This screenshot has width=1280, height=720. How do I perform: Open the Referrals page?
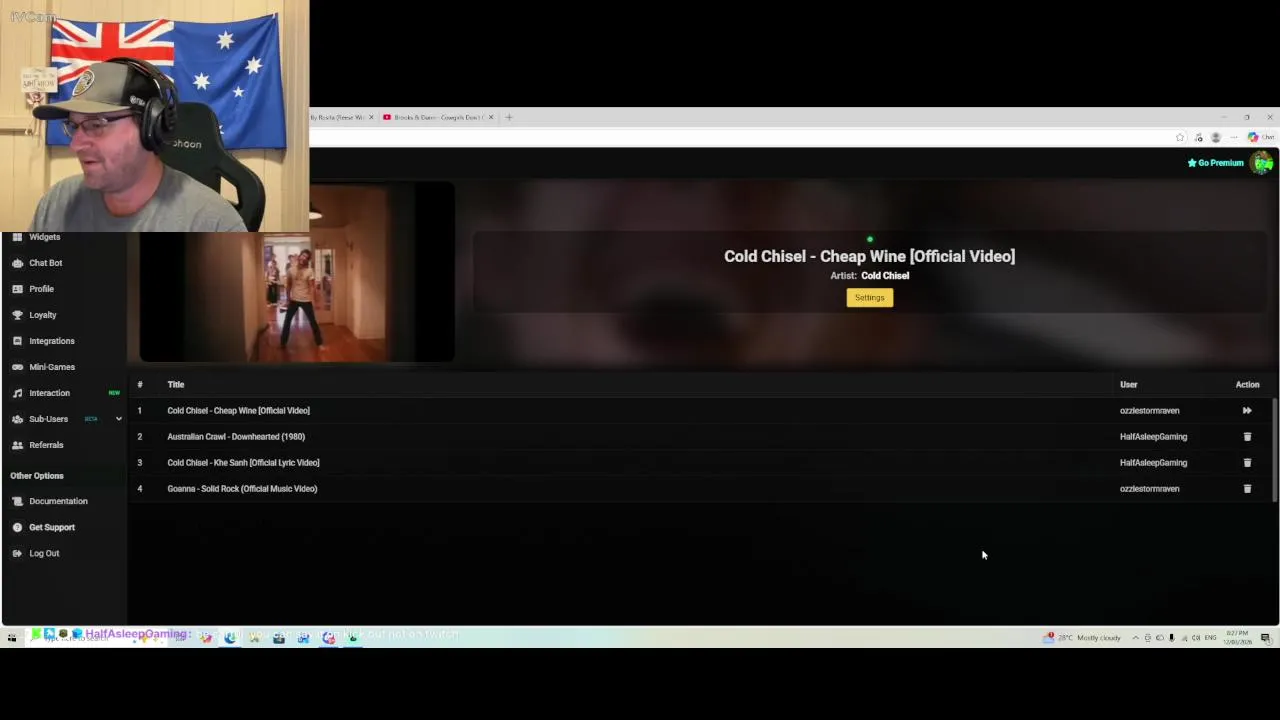[45, 445]
